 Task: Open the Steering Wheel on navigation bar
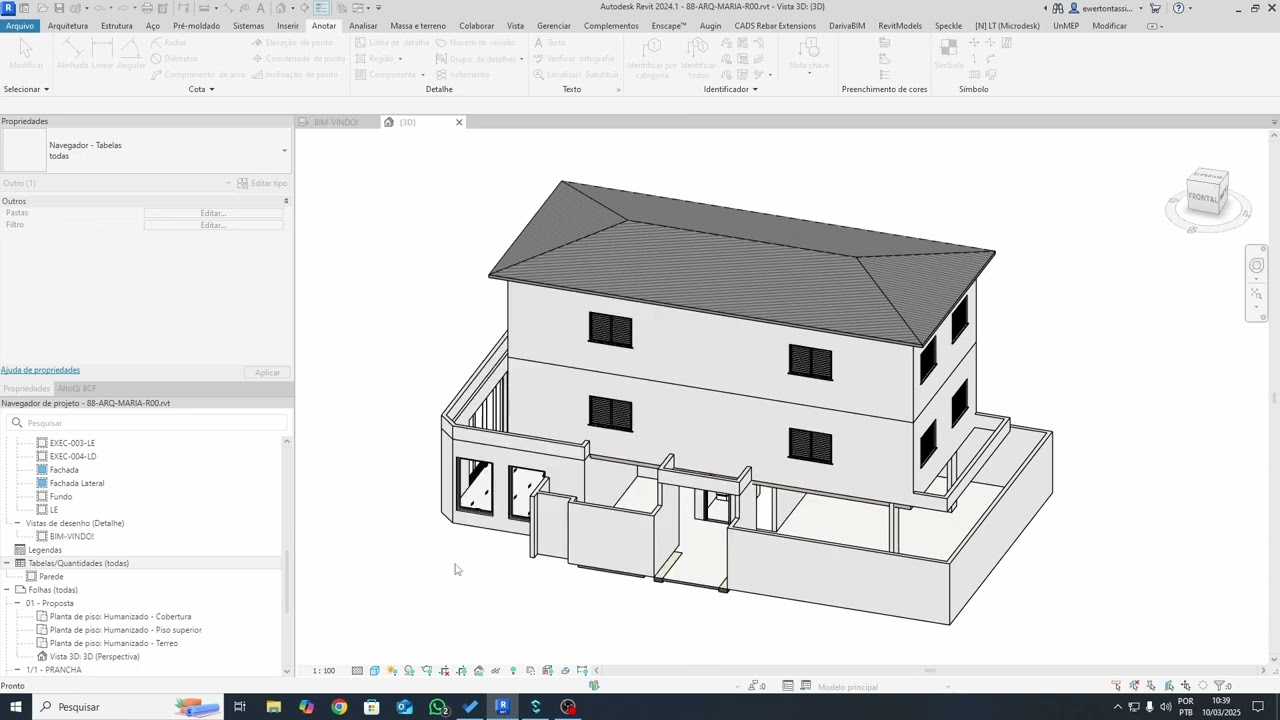pyautogui.click(x=1256, y=265)
